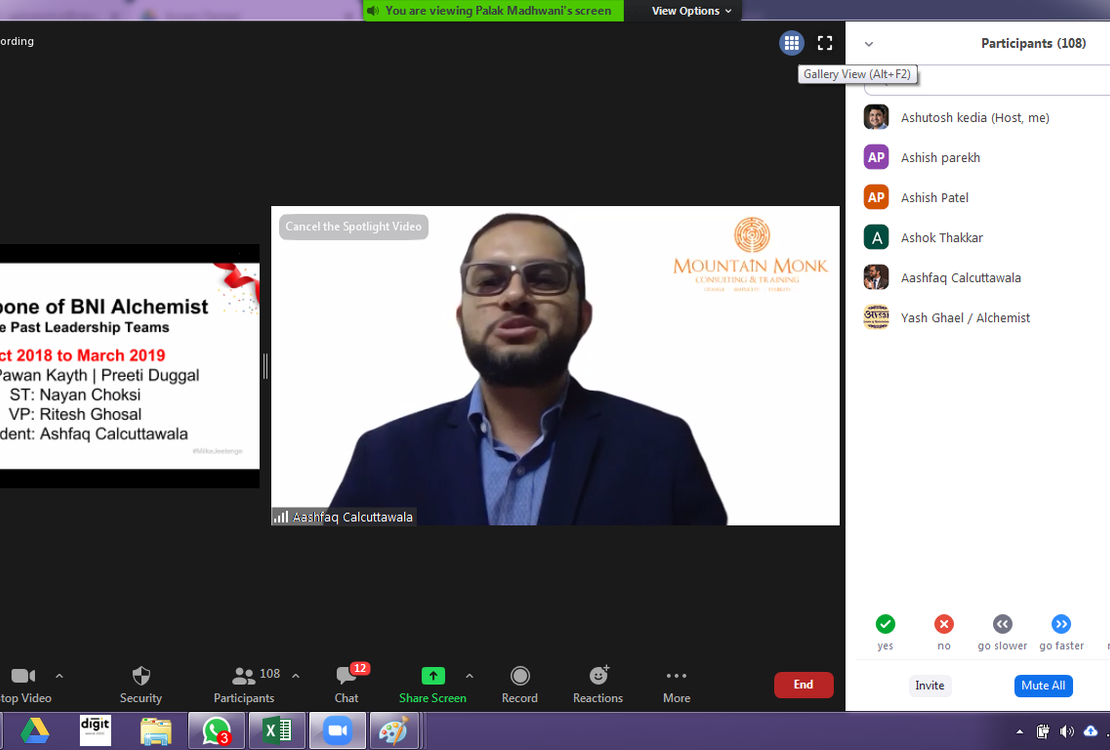Screen dimensions: 1110x750
Task: Collapse the Participants panel chevron
Action: click(869, 44)
